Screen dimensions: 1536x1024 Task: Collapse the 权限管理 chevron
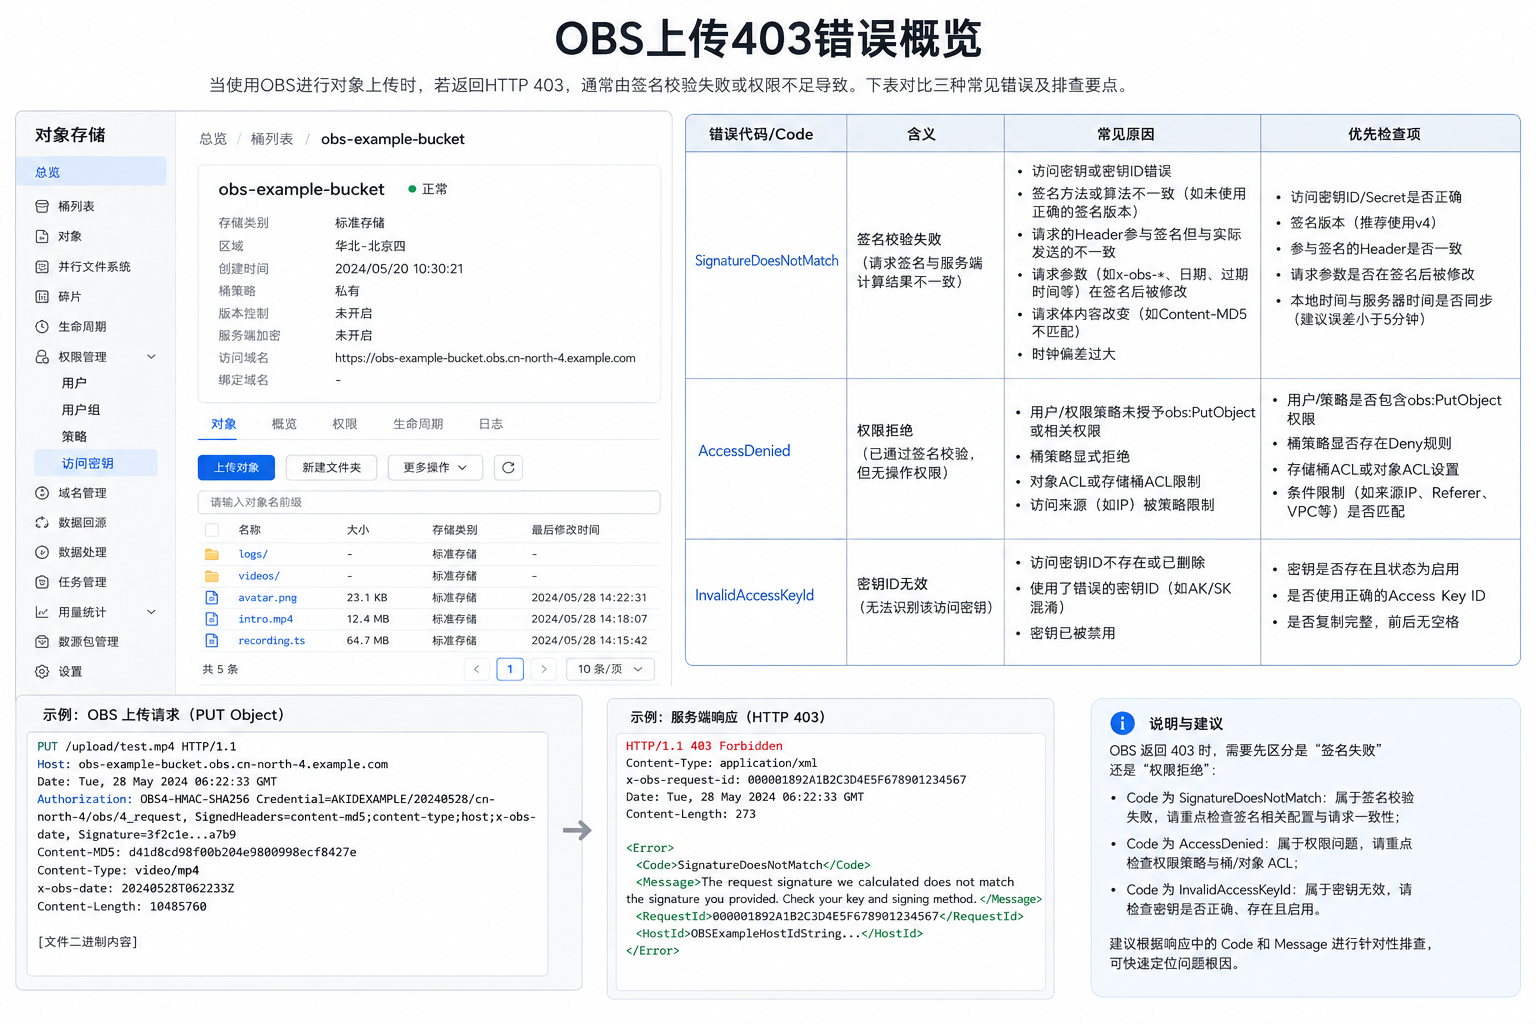point(152,357)
